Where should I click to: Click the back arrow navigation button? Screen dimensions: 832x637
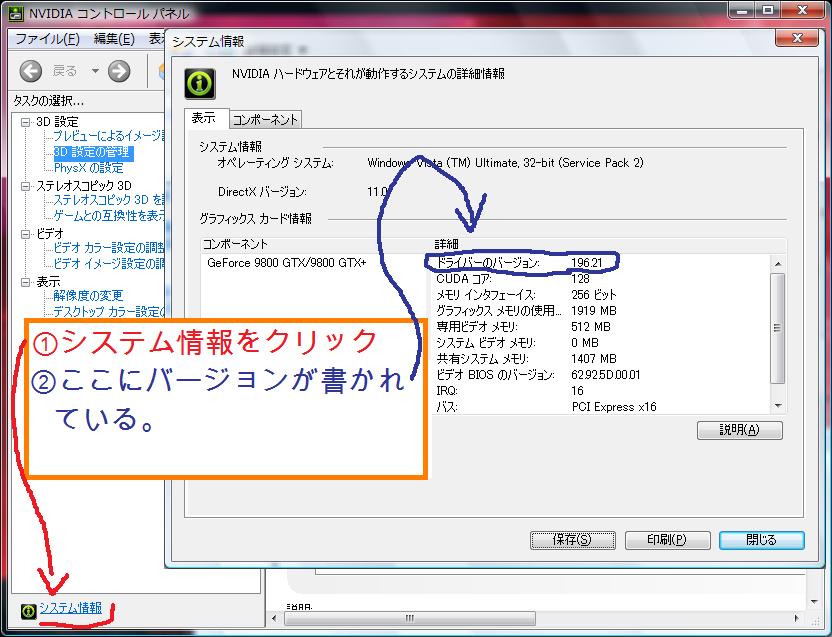pyautogui.click(x=31, y=71)
